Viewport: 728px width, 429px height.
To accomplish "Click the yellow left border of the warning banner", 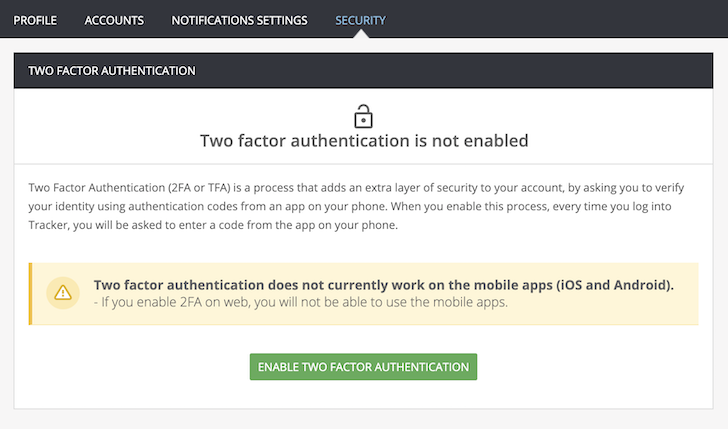I will point(31,294).
